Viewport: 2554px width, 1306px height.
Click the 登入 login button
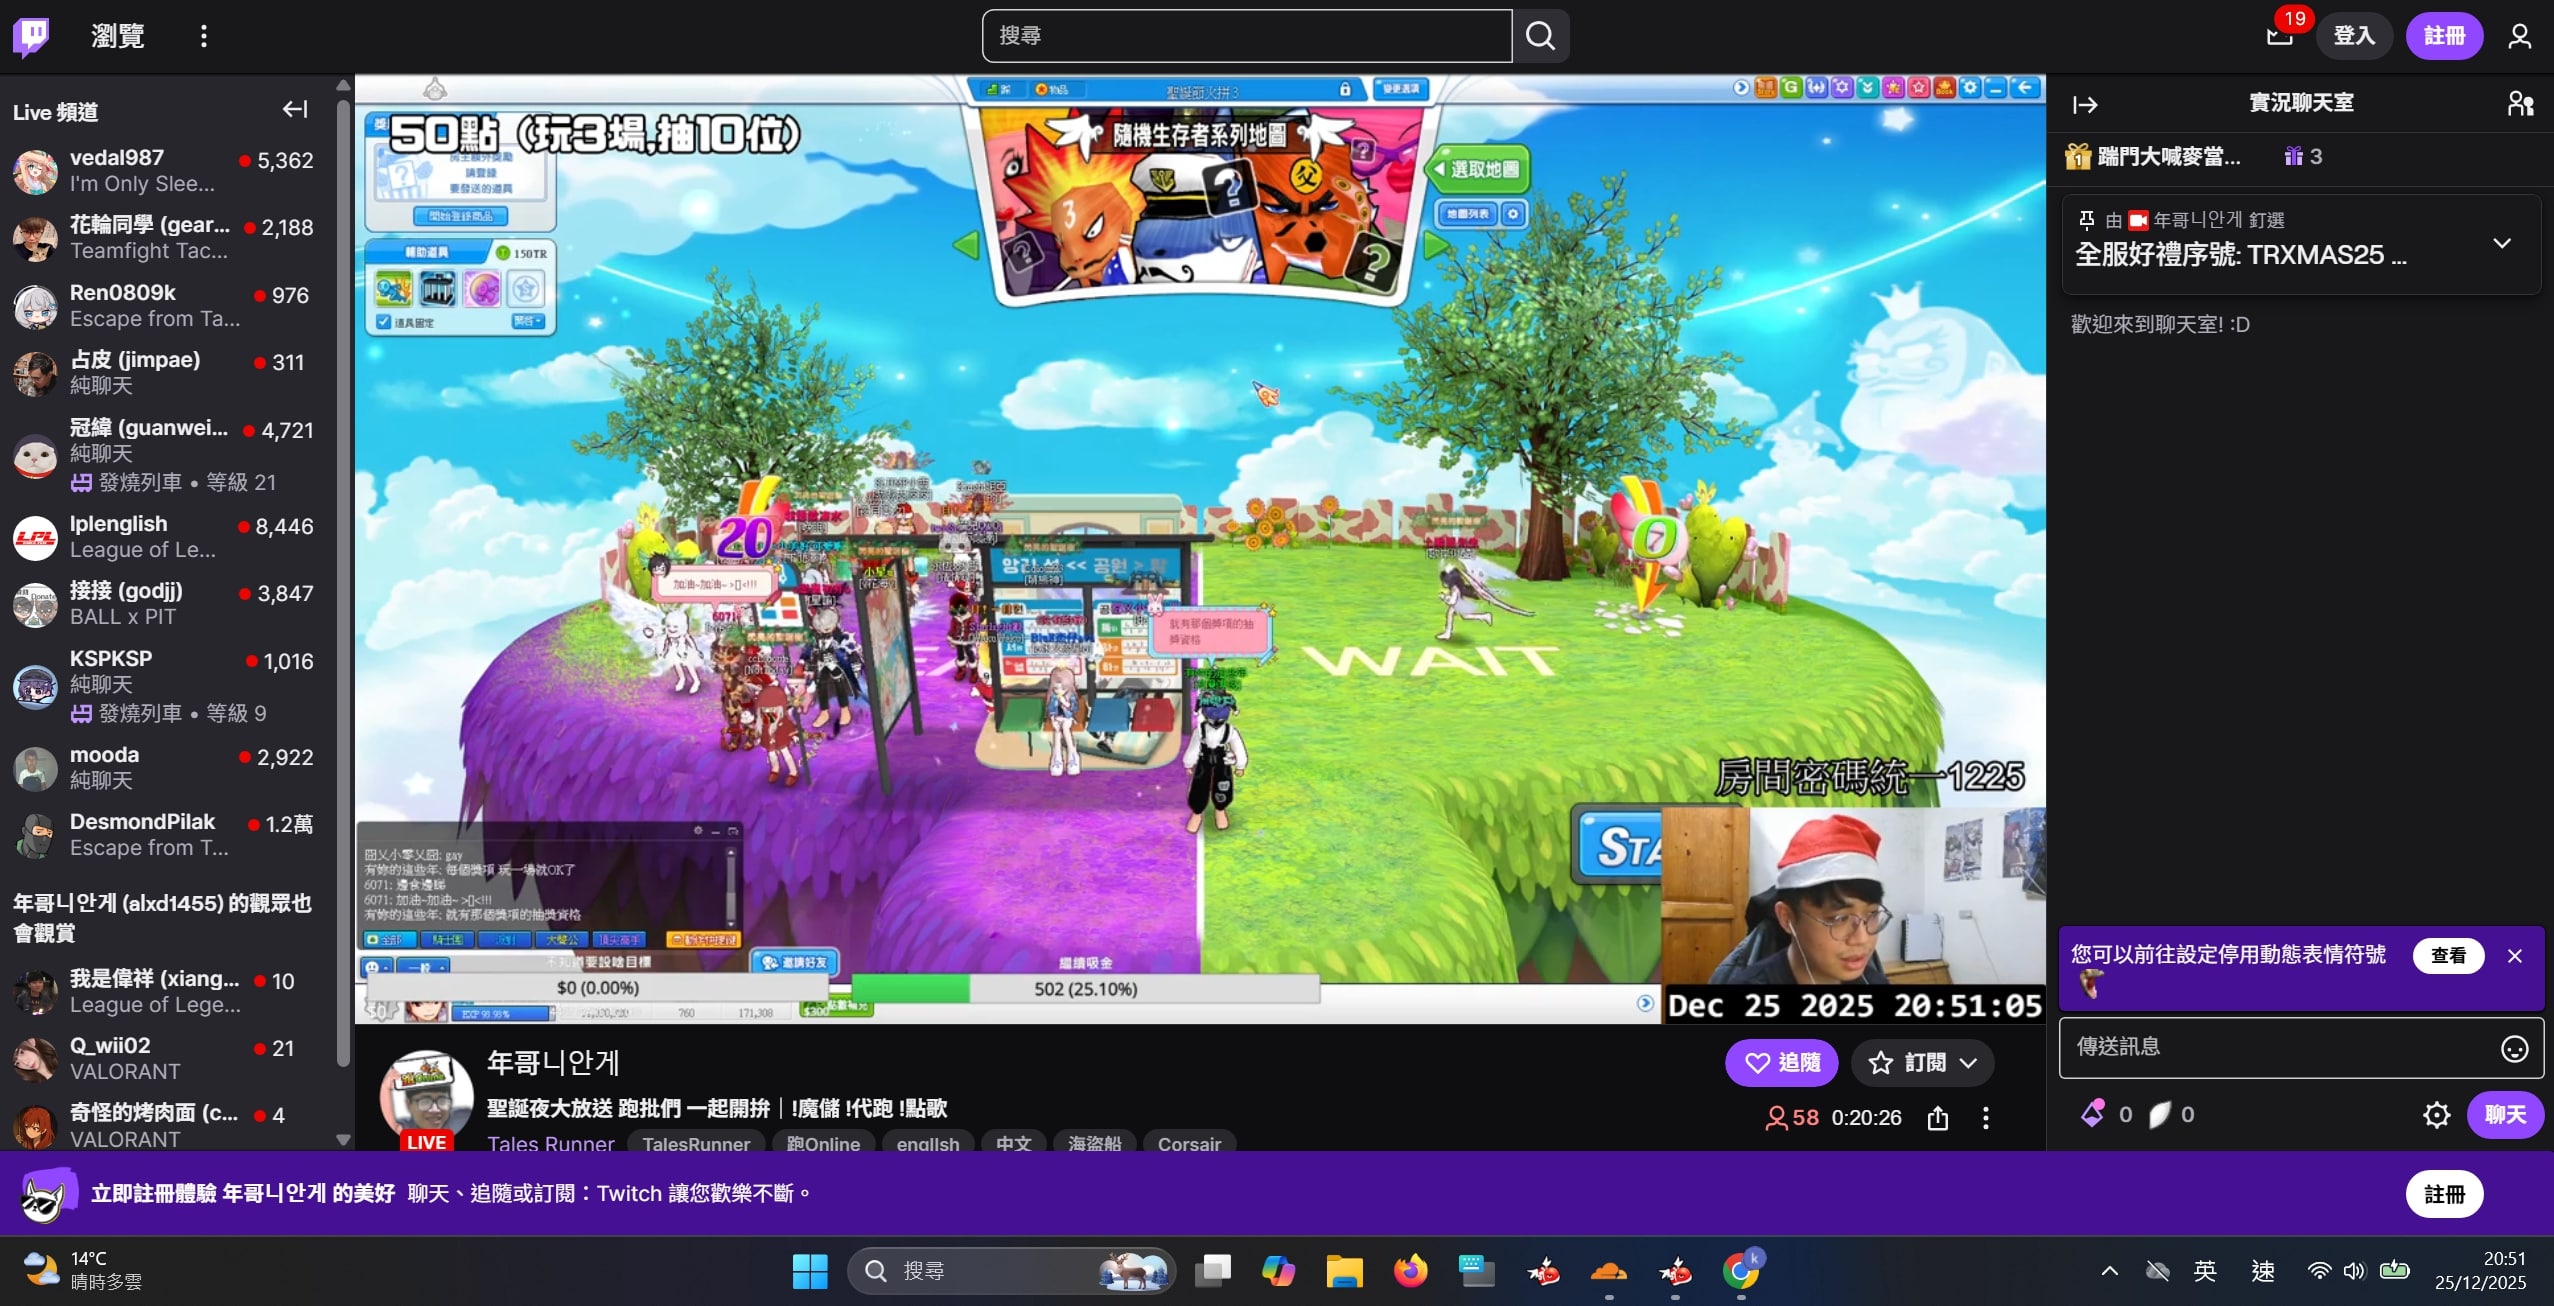(x=2354, y=36)
